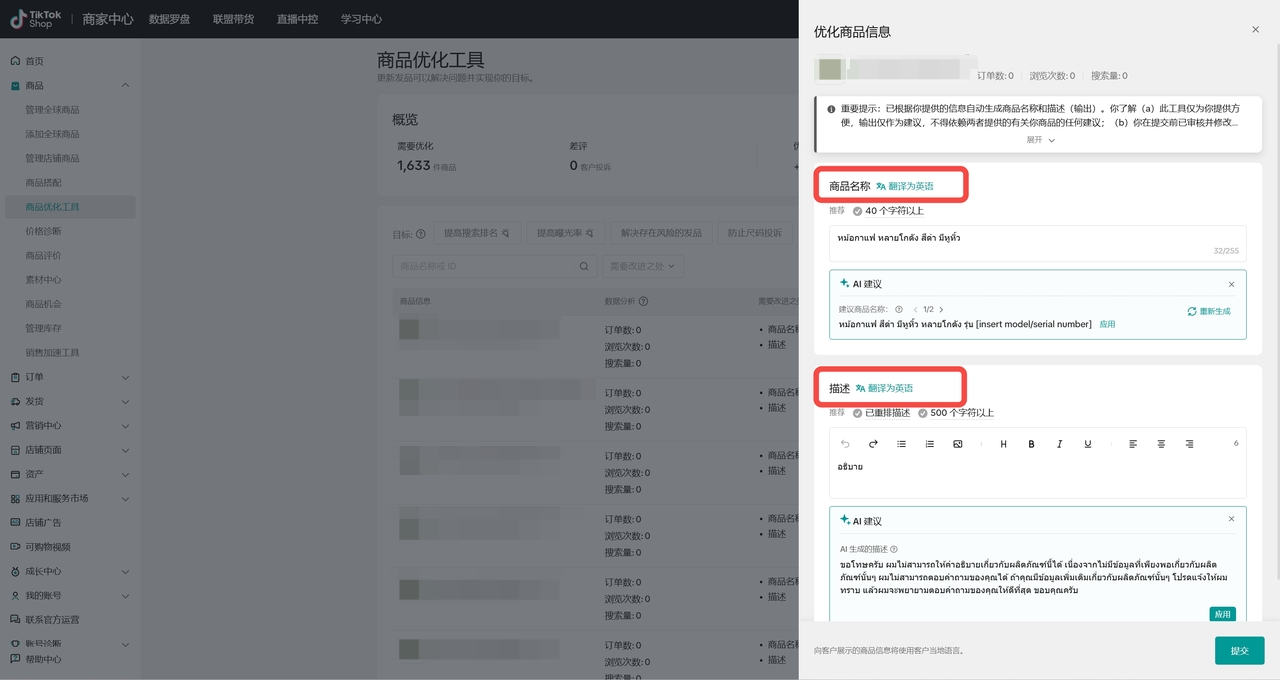Open 商品评价 in the sidebar
The width and height of the screenshot is (1280, 680).
click(x=43, y=256)
